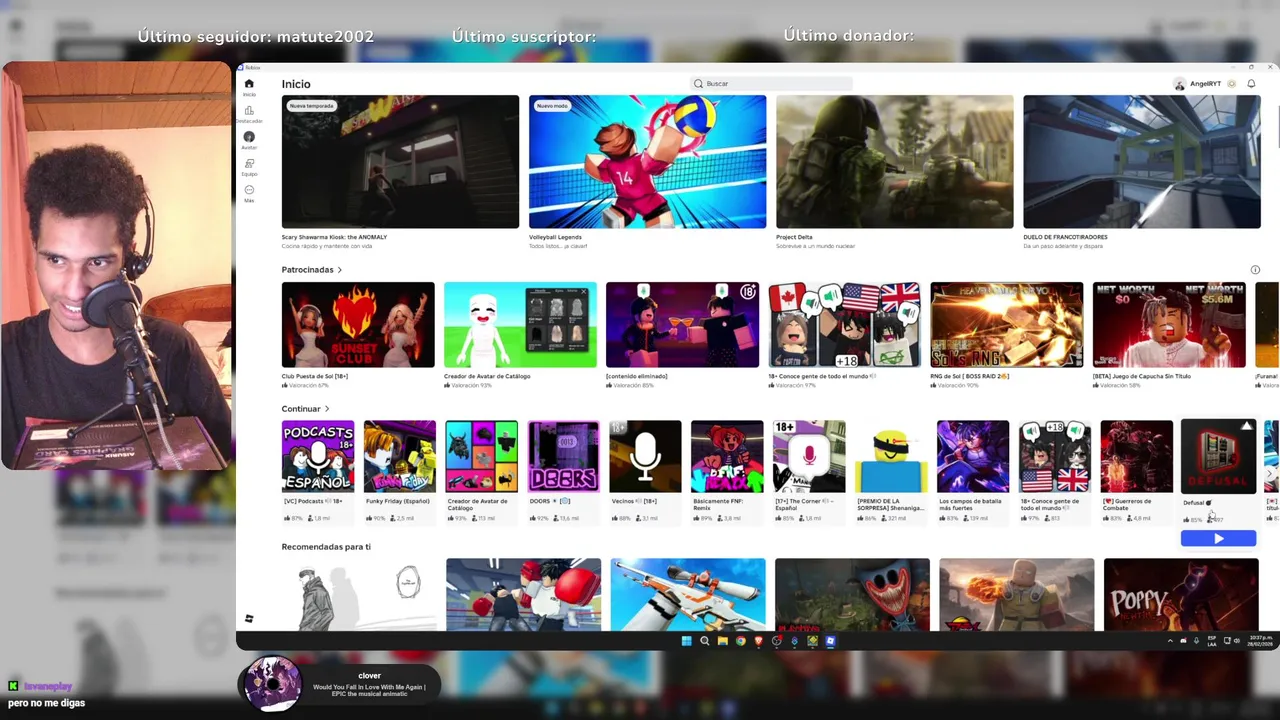Image resolution: width=1280 pixels, height=720 pixels.
Task: Open the Más three-dots sidebar icon
Action: point(249,192)
